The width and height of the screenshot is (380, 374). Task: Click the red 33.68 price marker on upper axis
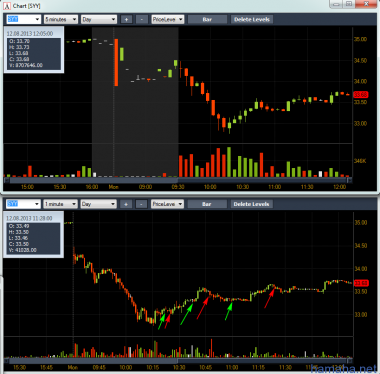(360, 95)
